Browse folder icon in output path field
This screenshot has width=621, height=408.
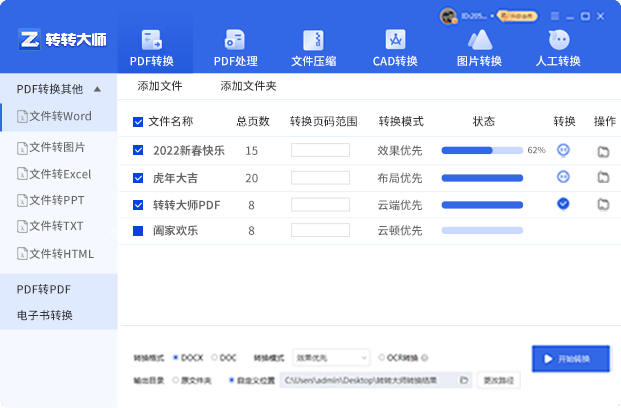coord(464,381)
